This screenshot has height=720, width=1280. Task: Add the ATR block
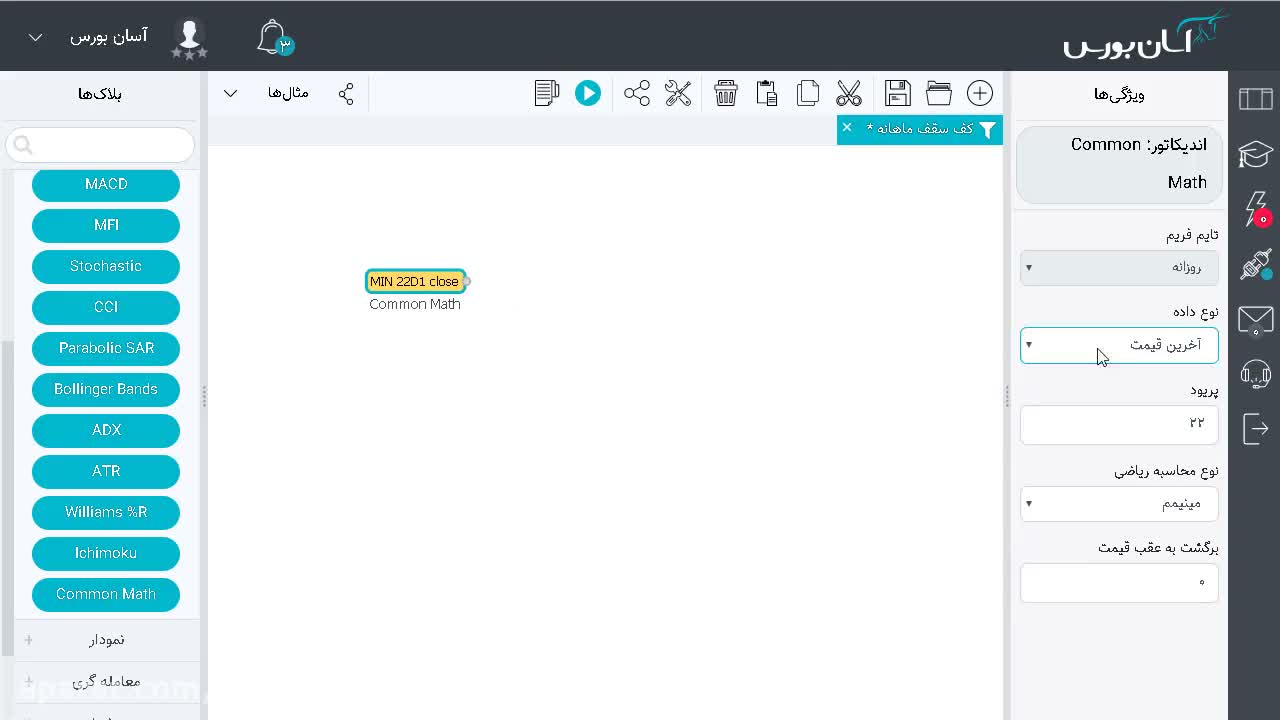coord(106,471)
